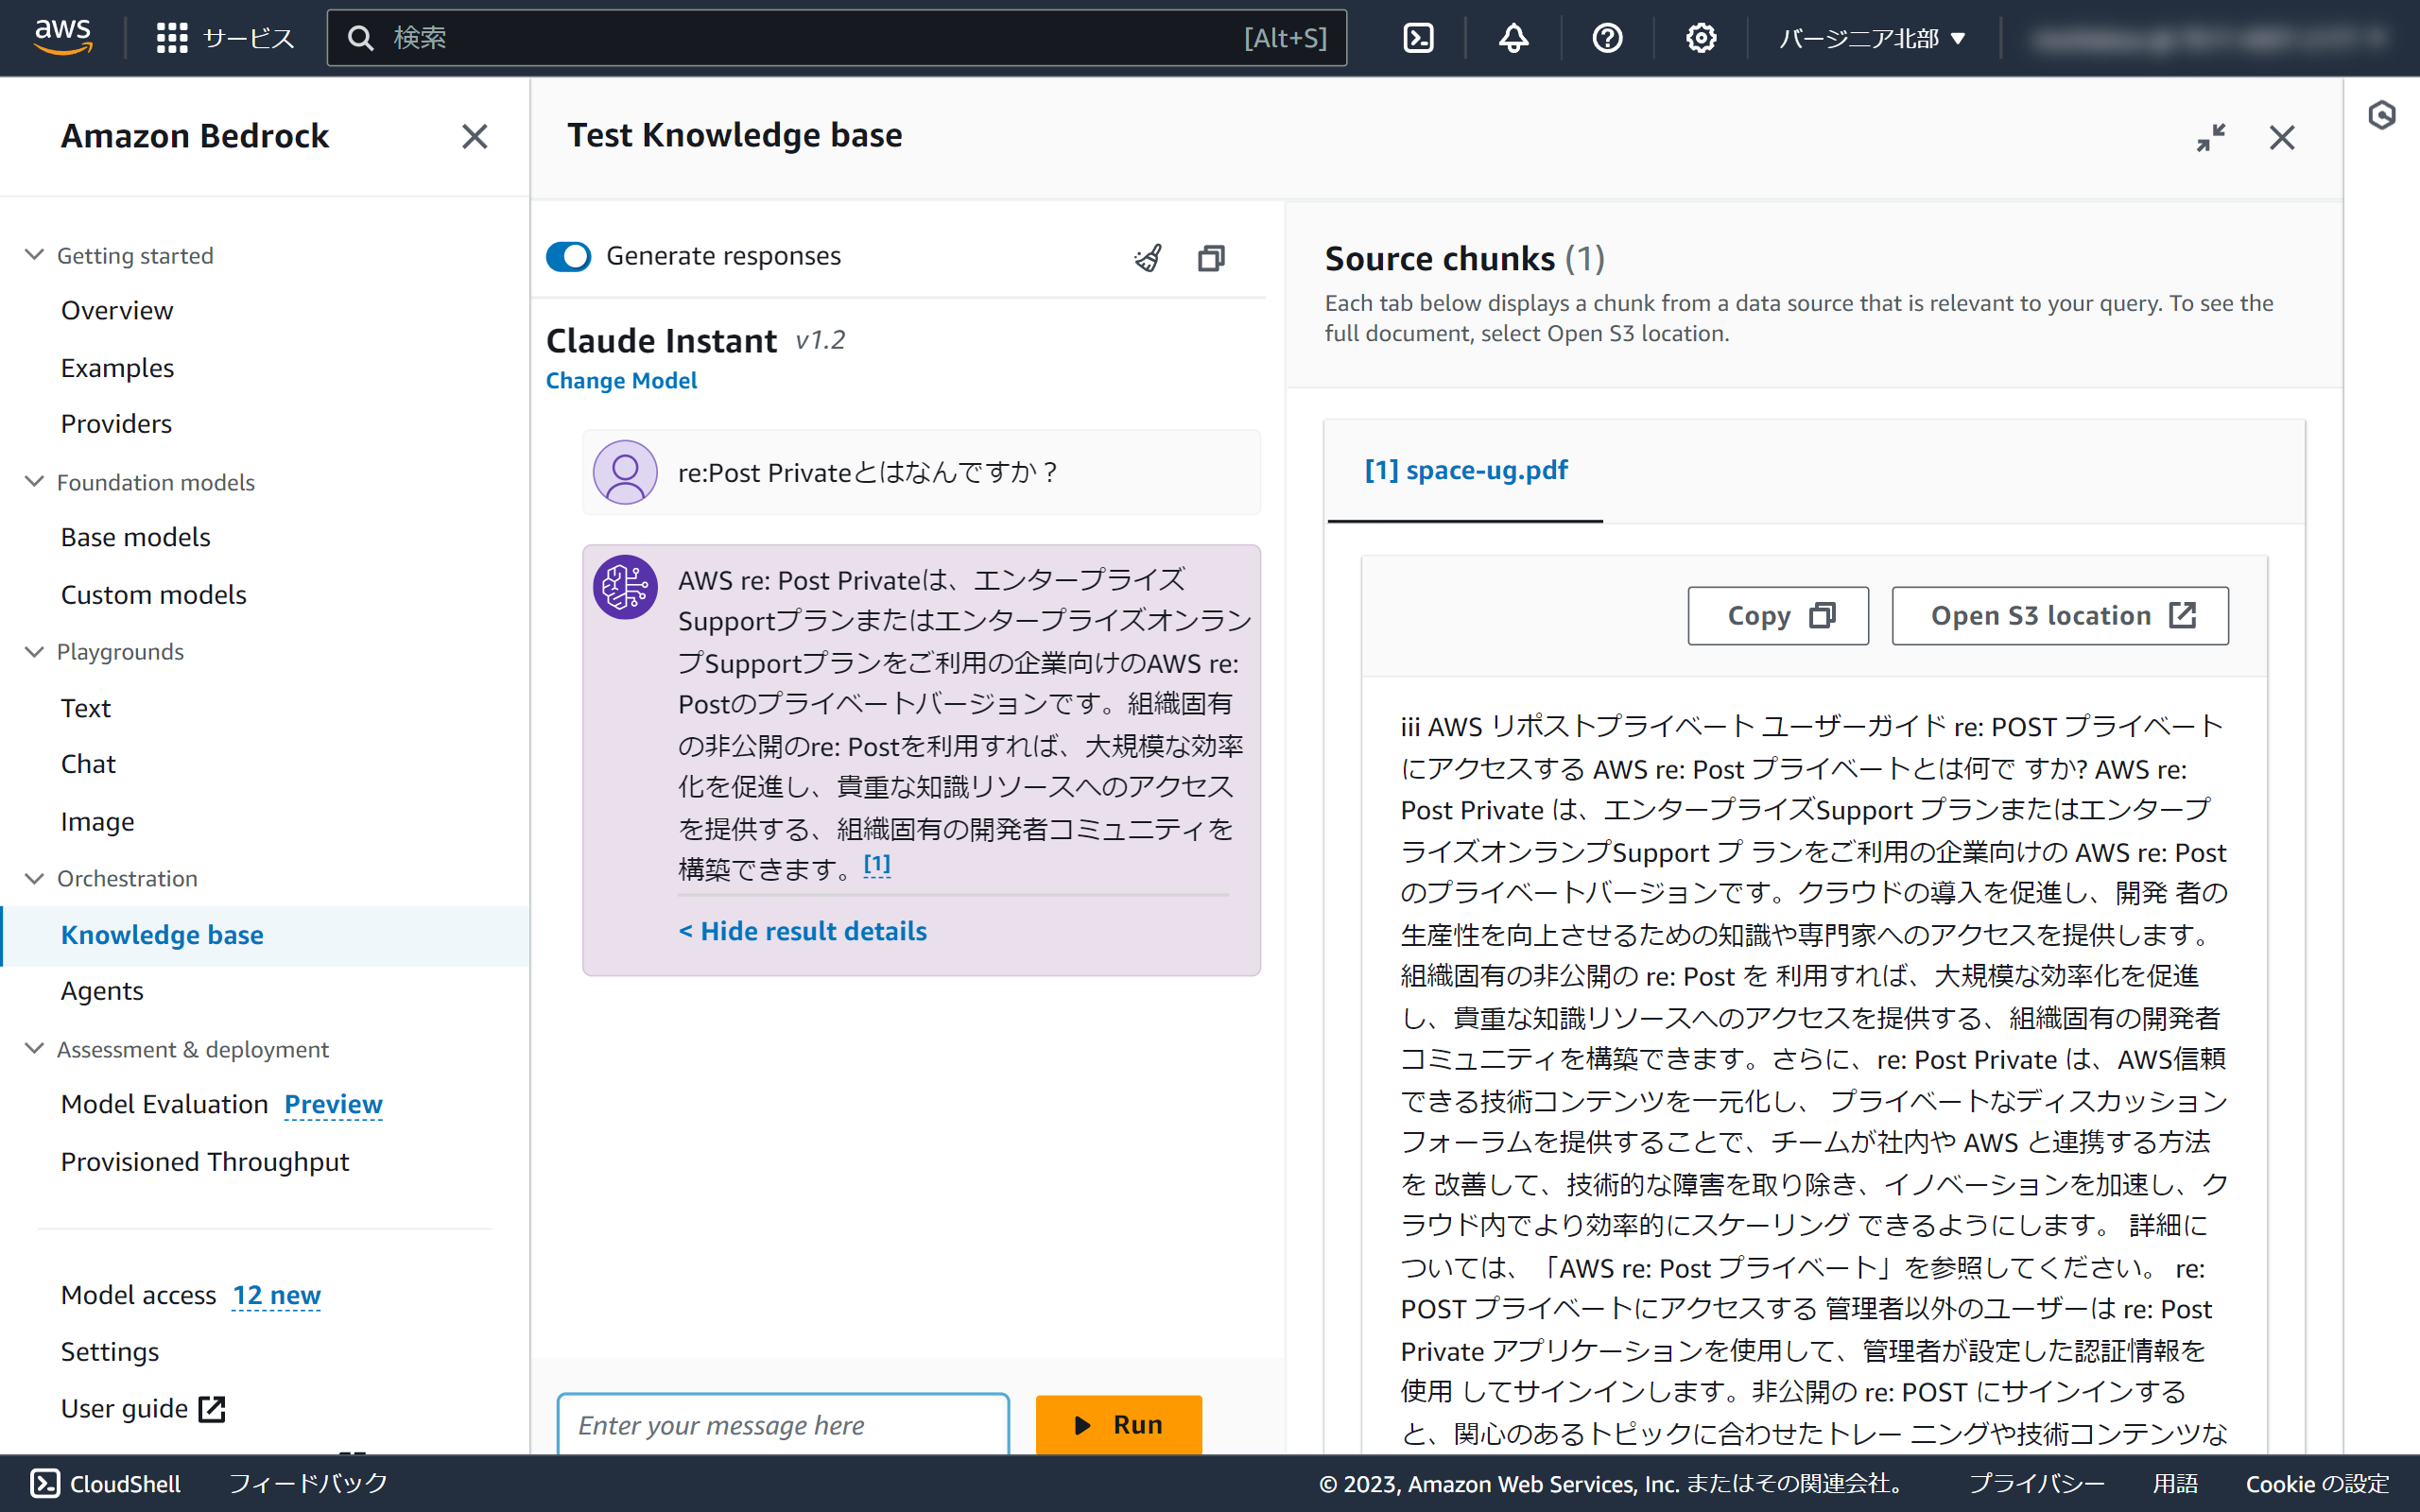Collapse the Getting started section
2420x1512 pixels.
(x=35, y=255)
